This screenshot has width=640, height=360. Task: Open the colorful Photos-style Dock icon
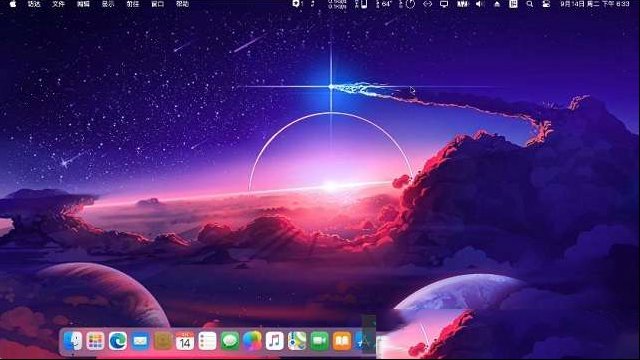coord(252,341)
